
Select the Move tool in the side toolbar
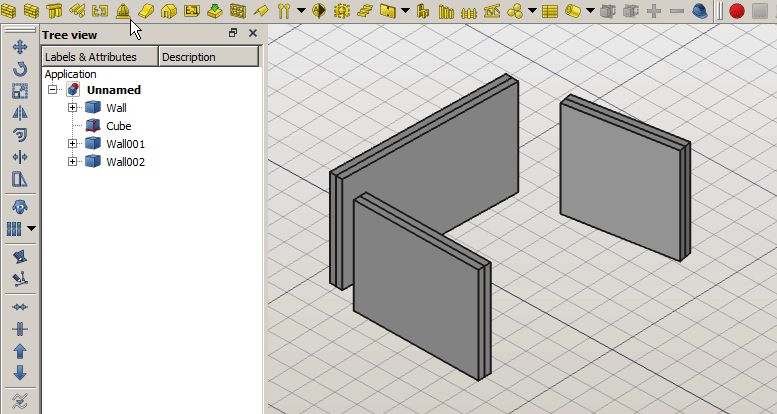[20, 47]
